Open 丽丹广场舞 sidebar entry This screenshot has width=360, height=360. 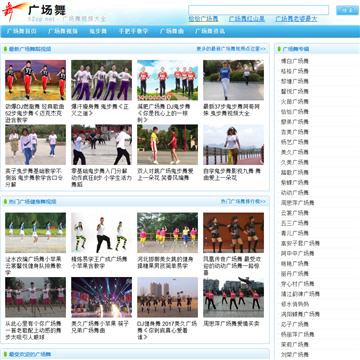(x=295, y=274)
